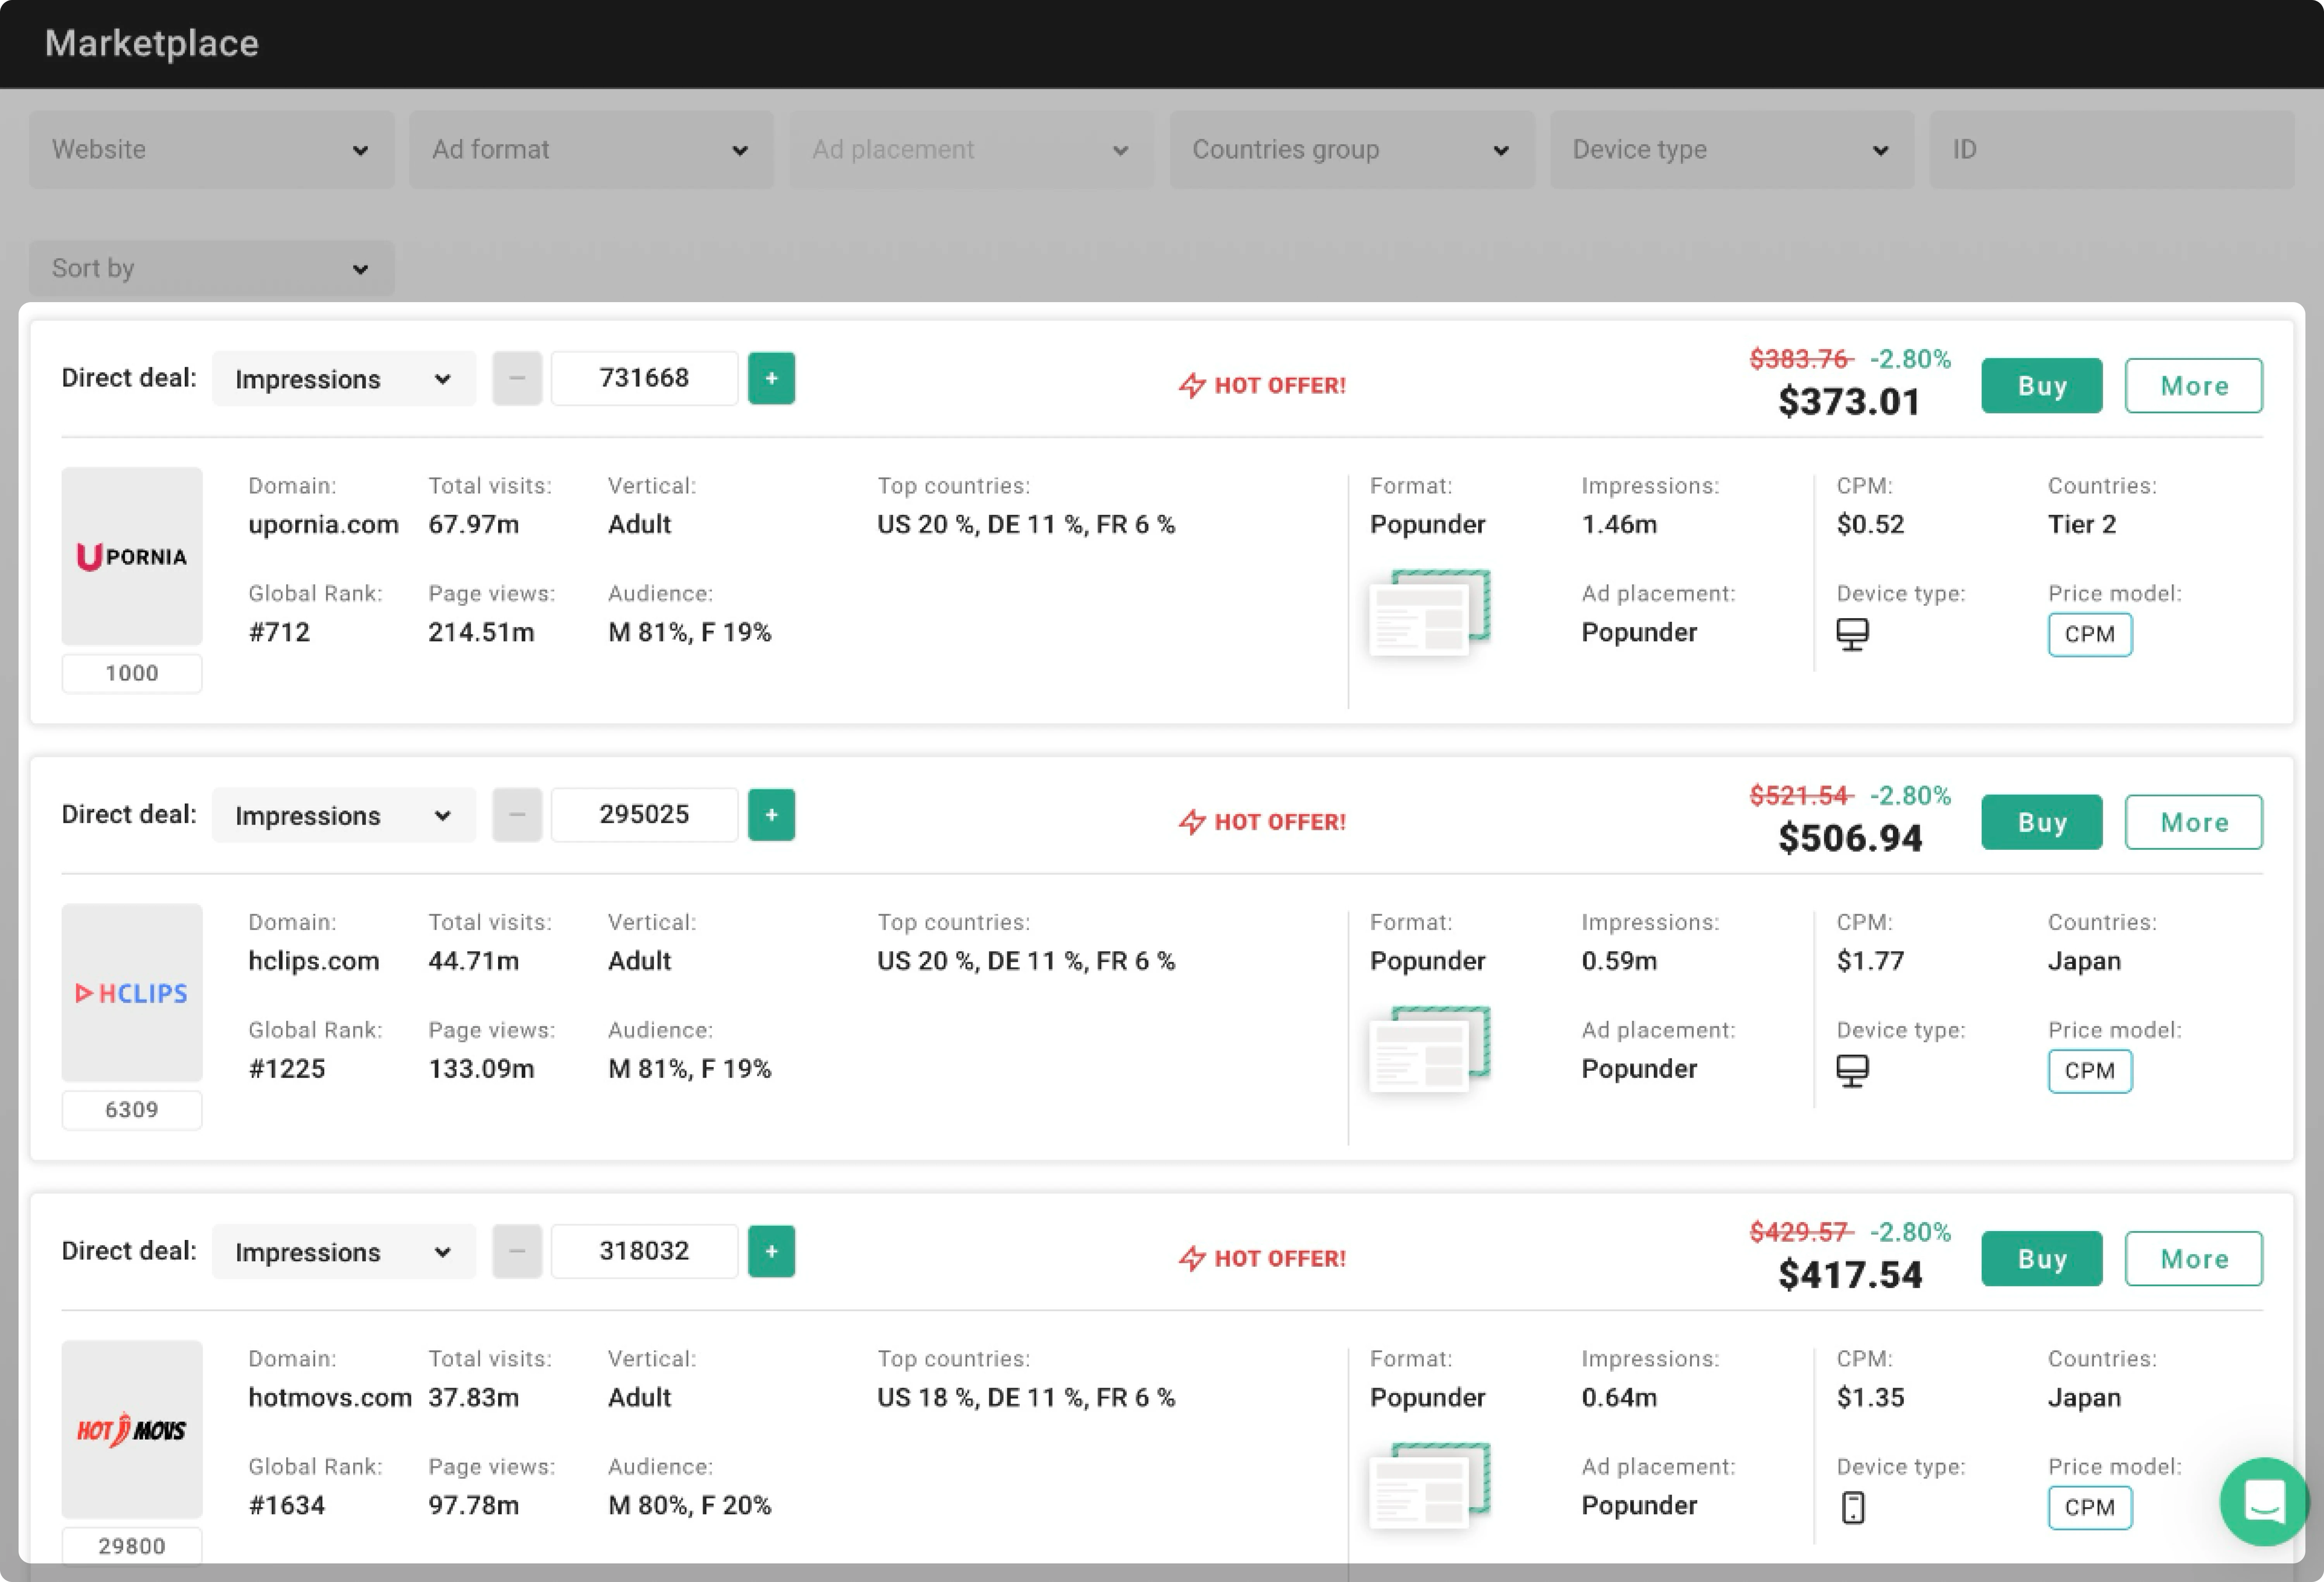The width and height of the screenshot is (2324, 1582).
Task: Click the Upornia site logo thumbnail
Action: [132, 556]
